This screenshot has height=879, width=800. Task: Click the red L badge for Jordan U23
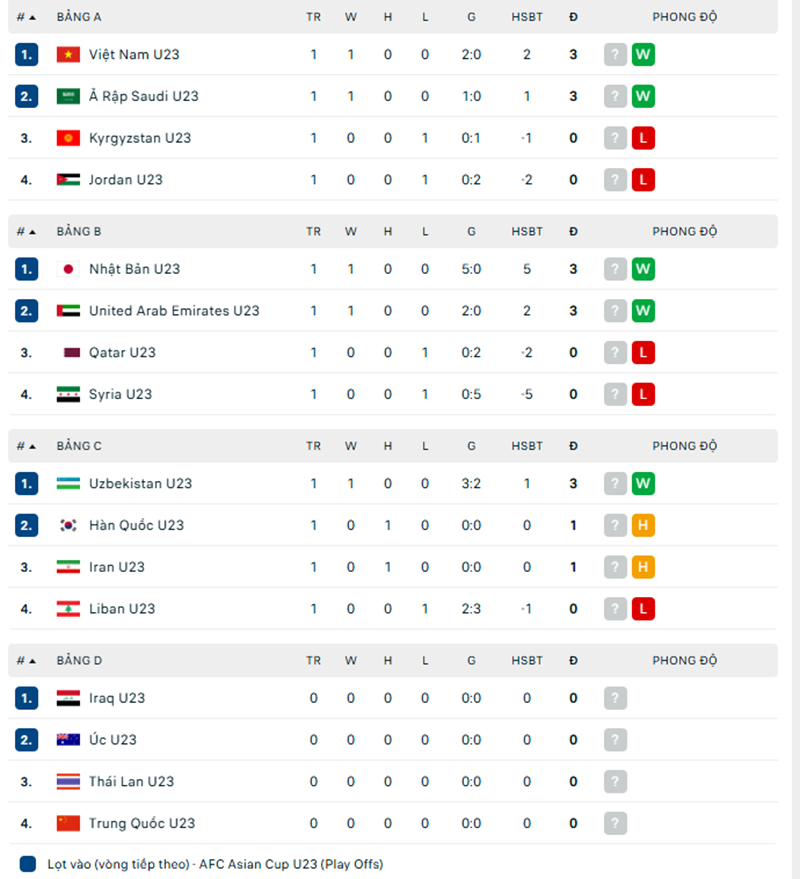click(x=643, y=180)
